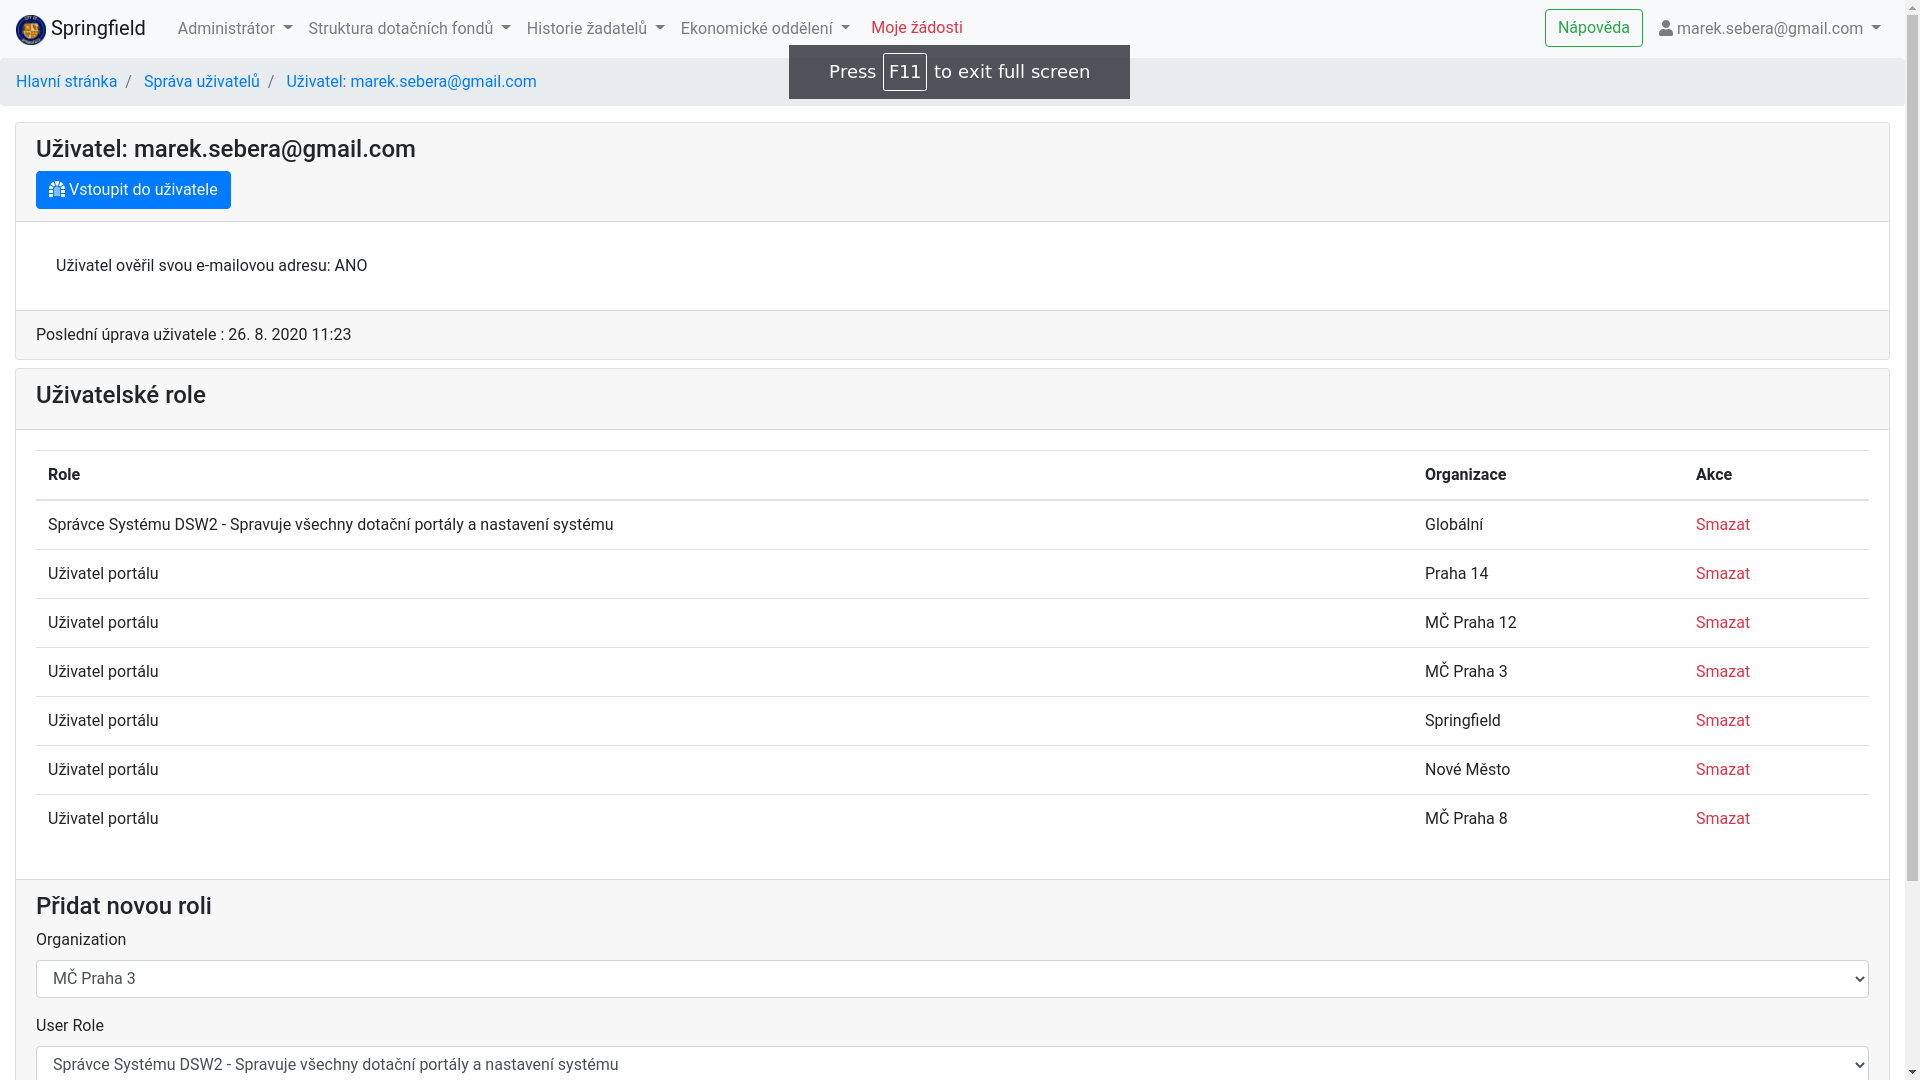Expand Struktura dotačních fondů menu

point(409,29)
